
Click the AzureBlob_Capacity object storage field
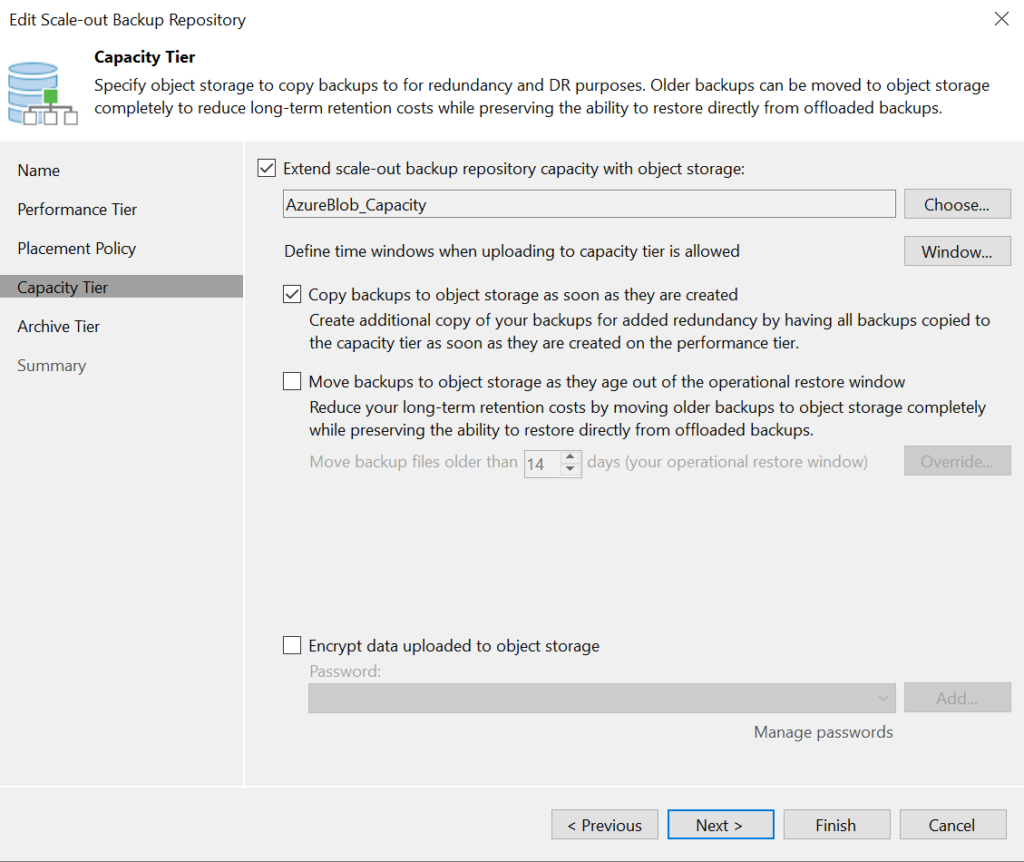589,204
